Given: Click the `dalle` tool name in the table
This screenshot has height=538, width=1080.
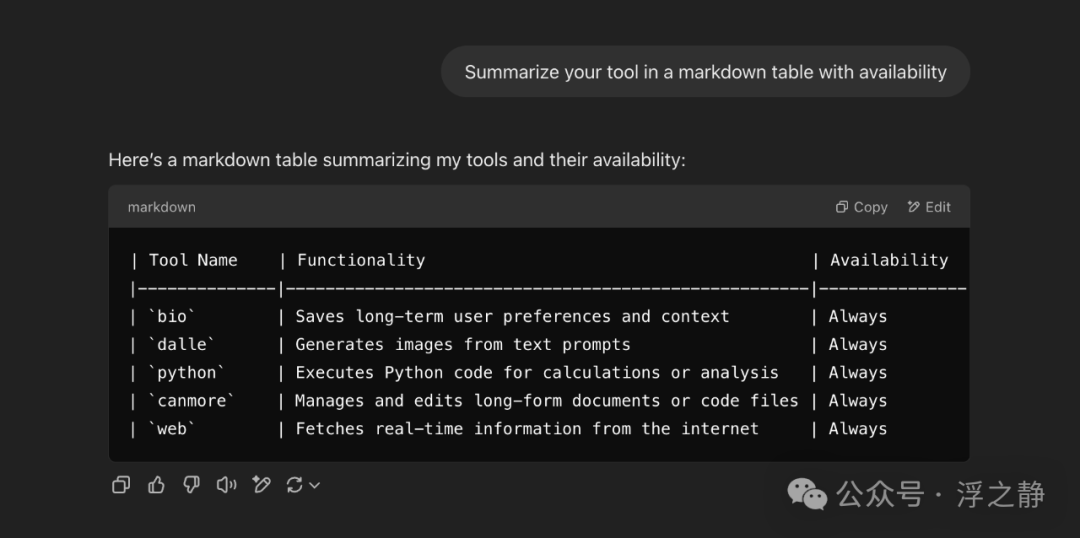Looking at the screenshot, I should click(x=182, y=344).
